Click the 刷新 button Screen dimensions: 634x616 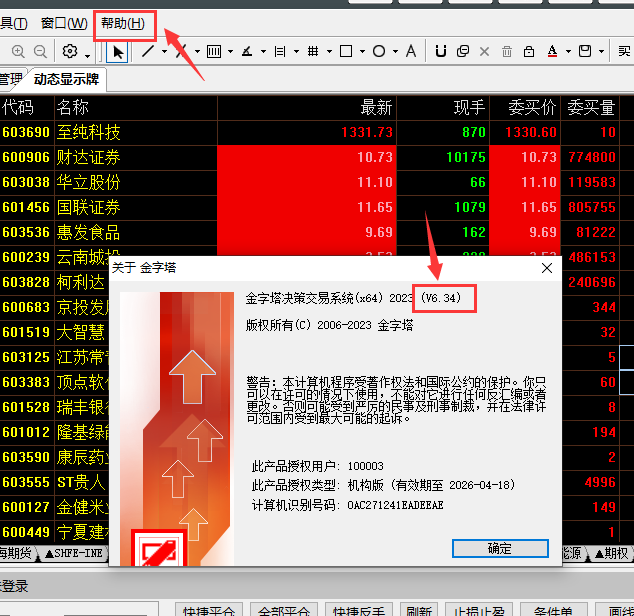pyautogui.click(x=419, y=610)
